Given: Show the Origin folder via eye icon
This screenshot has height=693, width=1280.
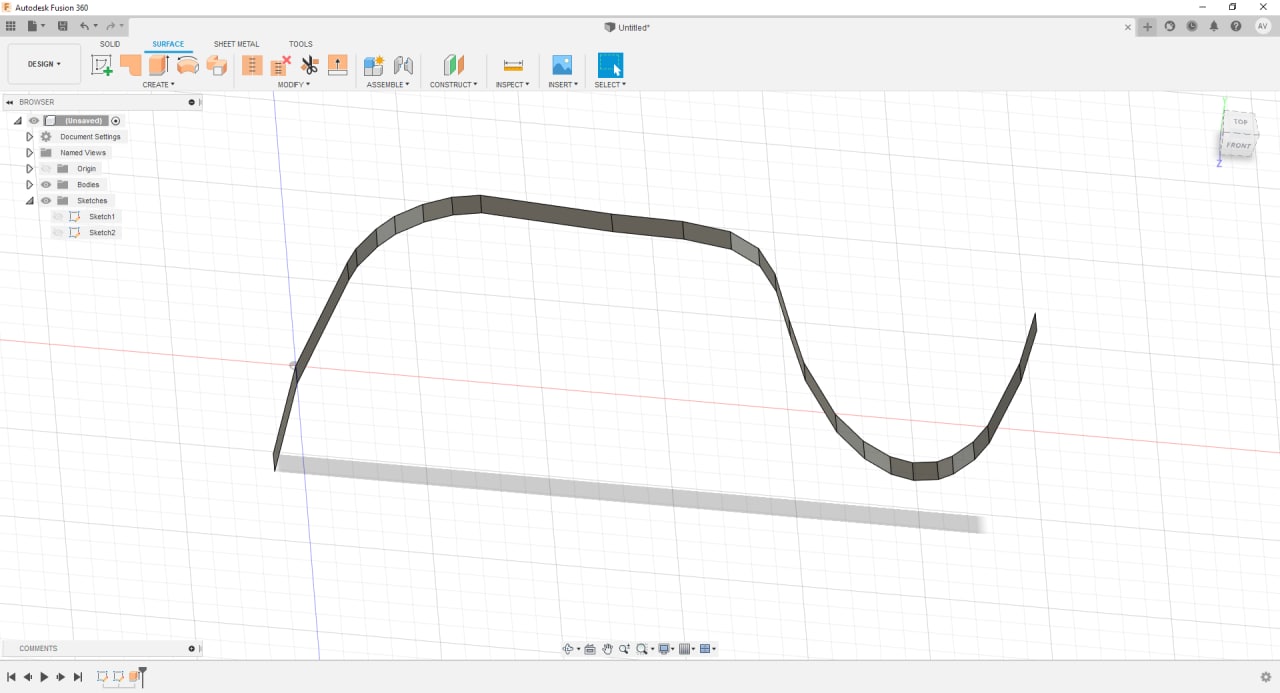Looking at the screenshot, I should (46, 169).
